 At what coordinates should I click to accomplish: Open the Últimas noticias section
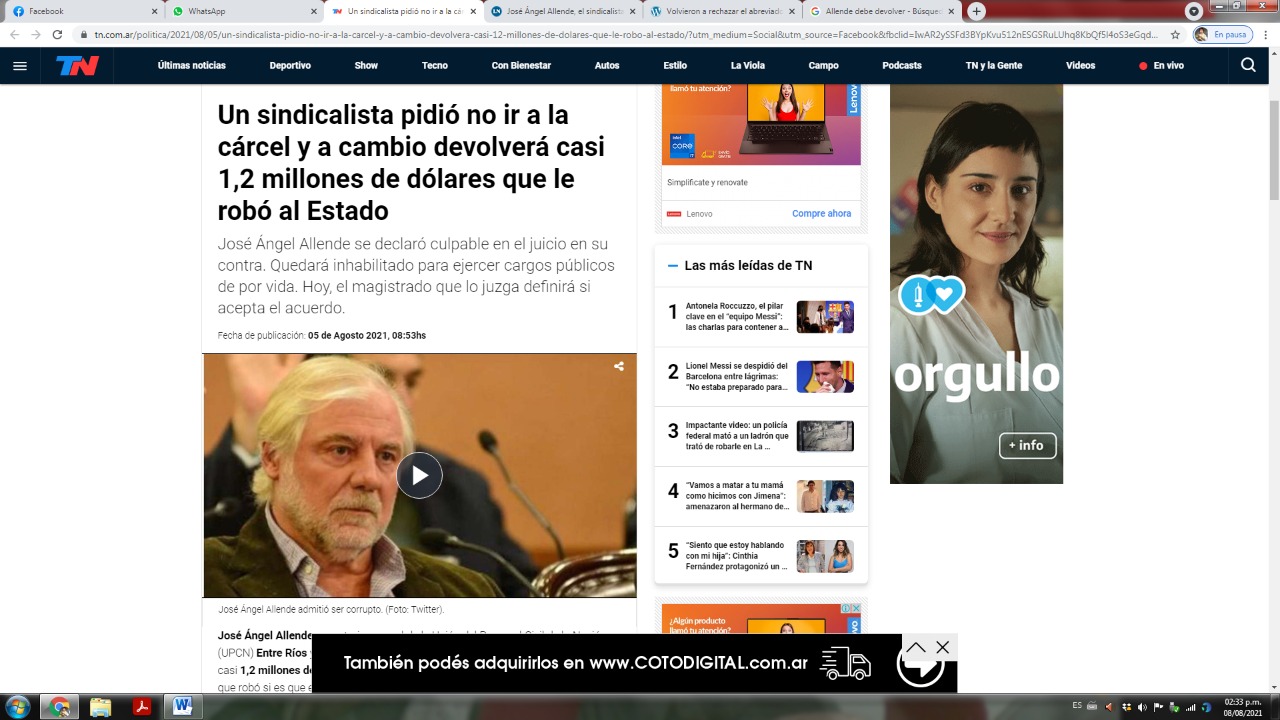click(191, 66)
